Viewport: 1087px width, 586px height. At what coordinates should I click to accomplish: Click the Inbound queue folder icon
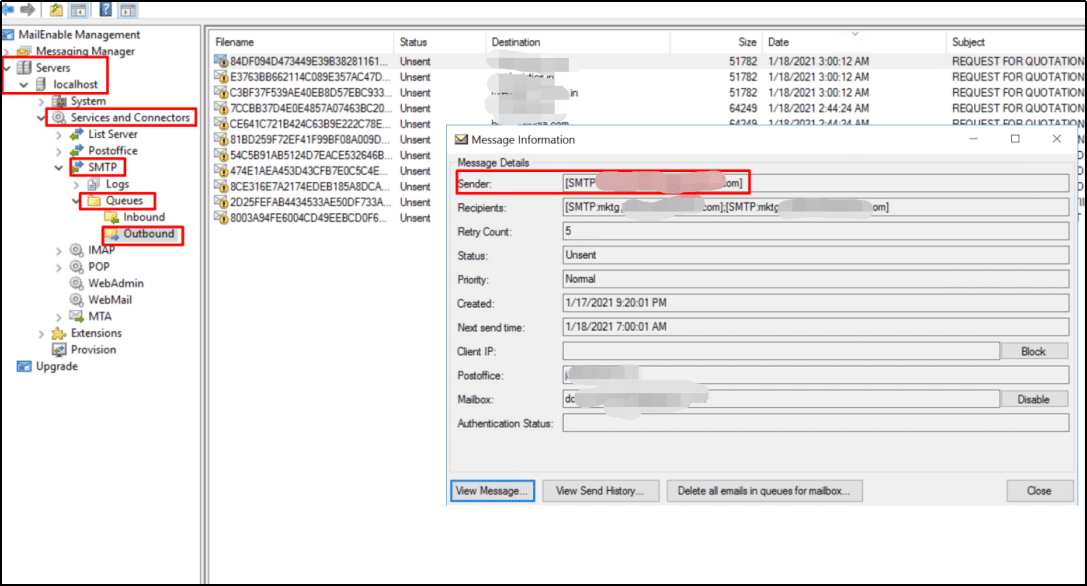click(112, 218)
